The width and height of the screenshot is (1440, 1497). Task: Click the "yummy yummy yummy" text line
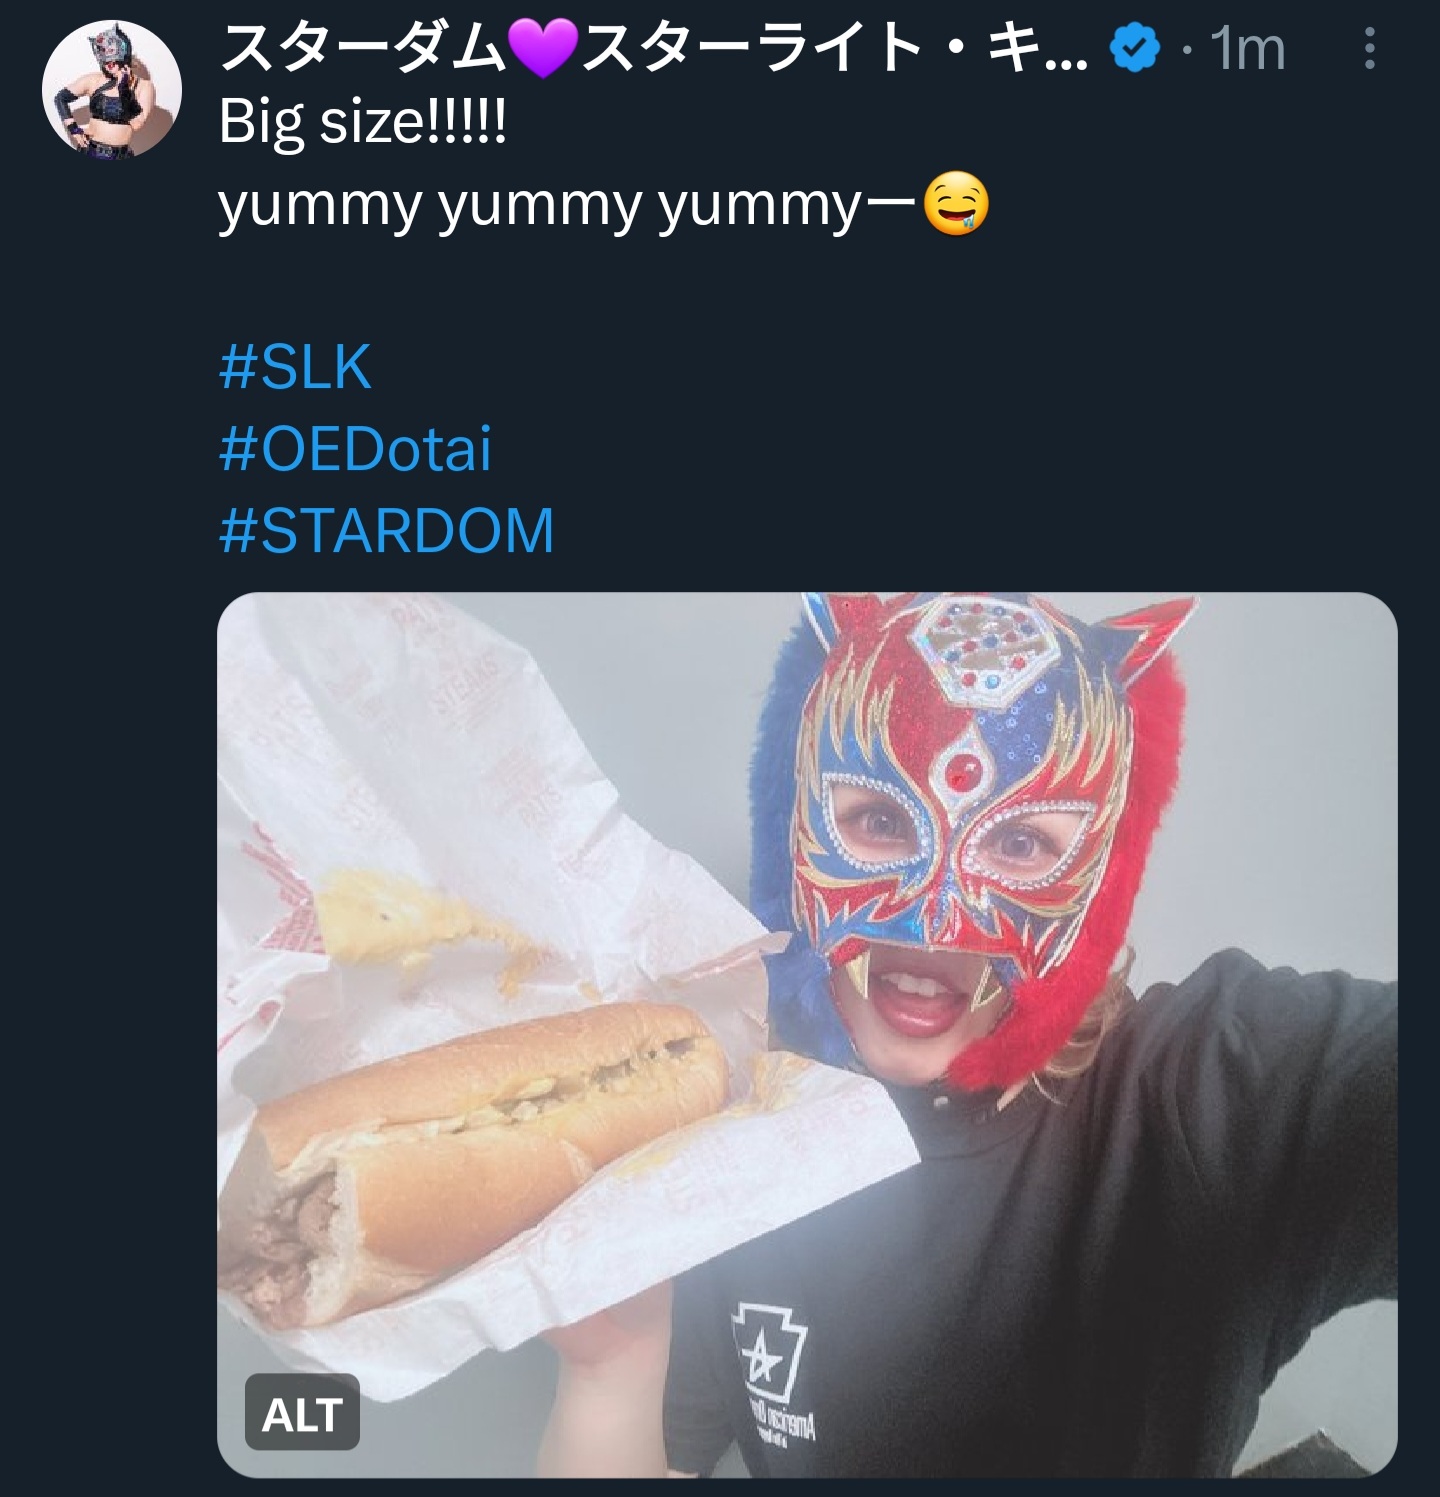pyautogui.click(x=567, y=205)
